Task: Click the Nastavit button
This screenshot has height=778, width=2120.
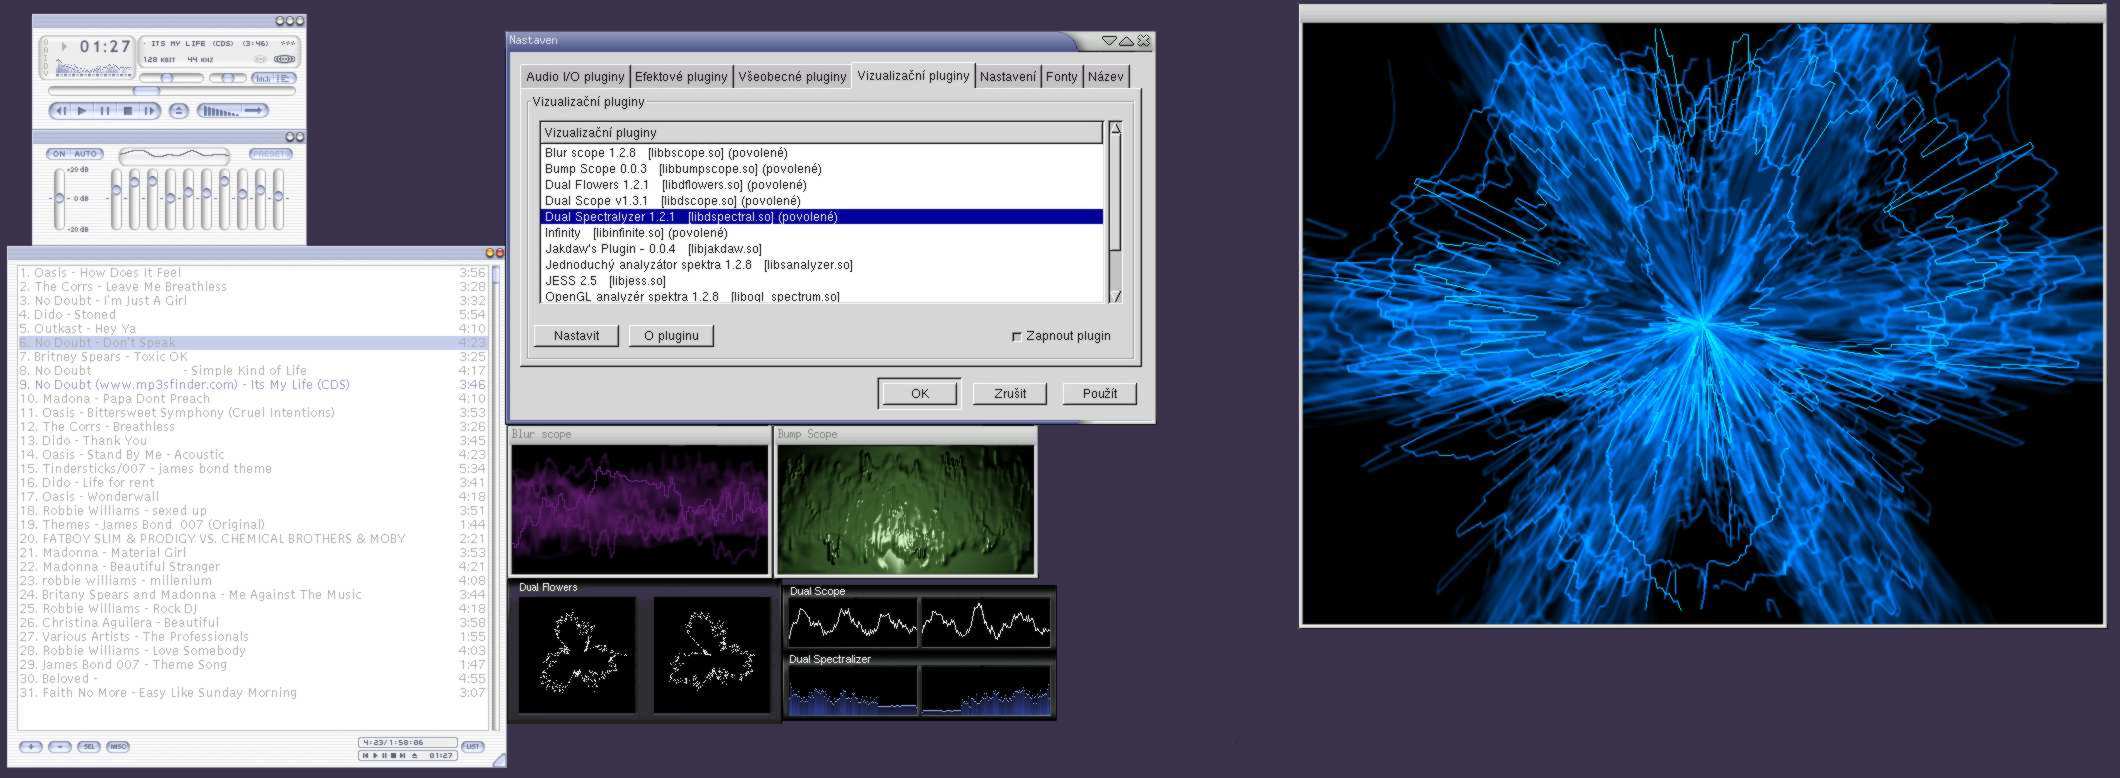Action: (x=576, y=336)
